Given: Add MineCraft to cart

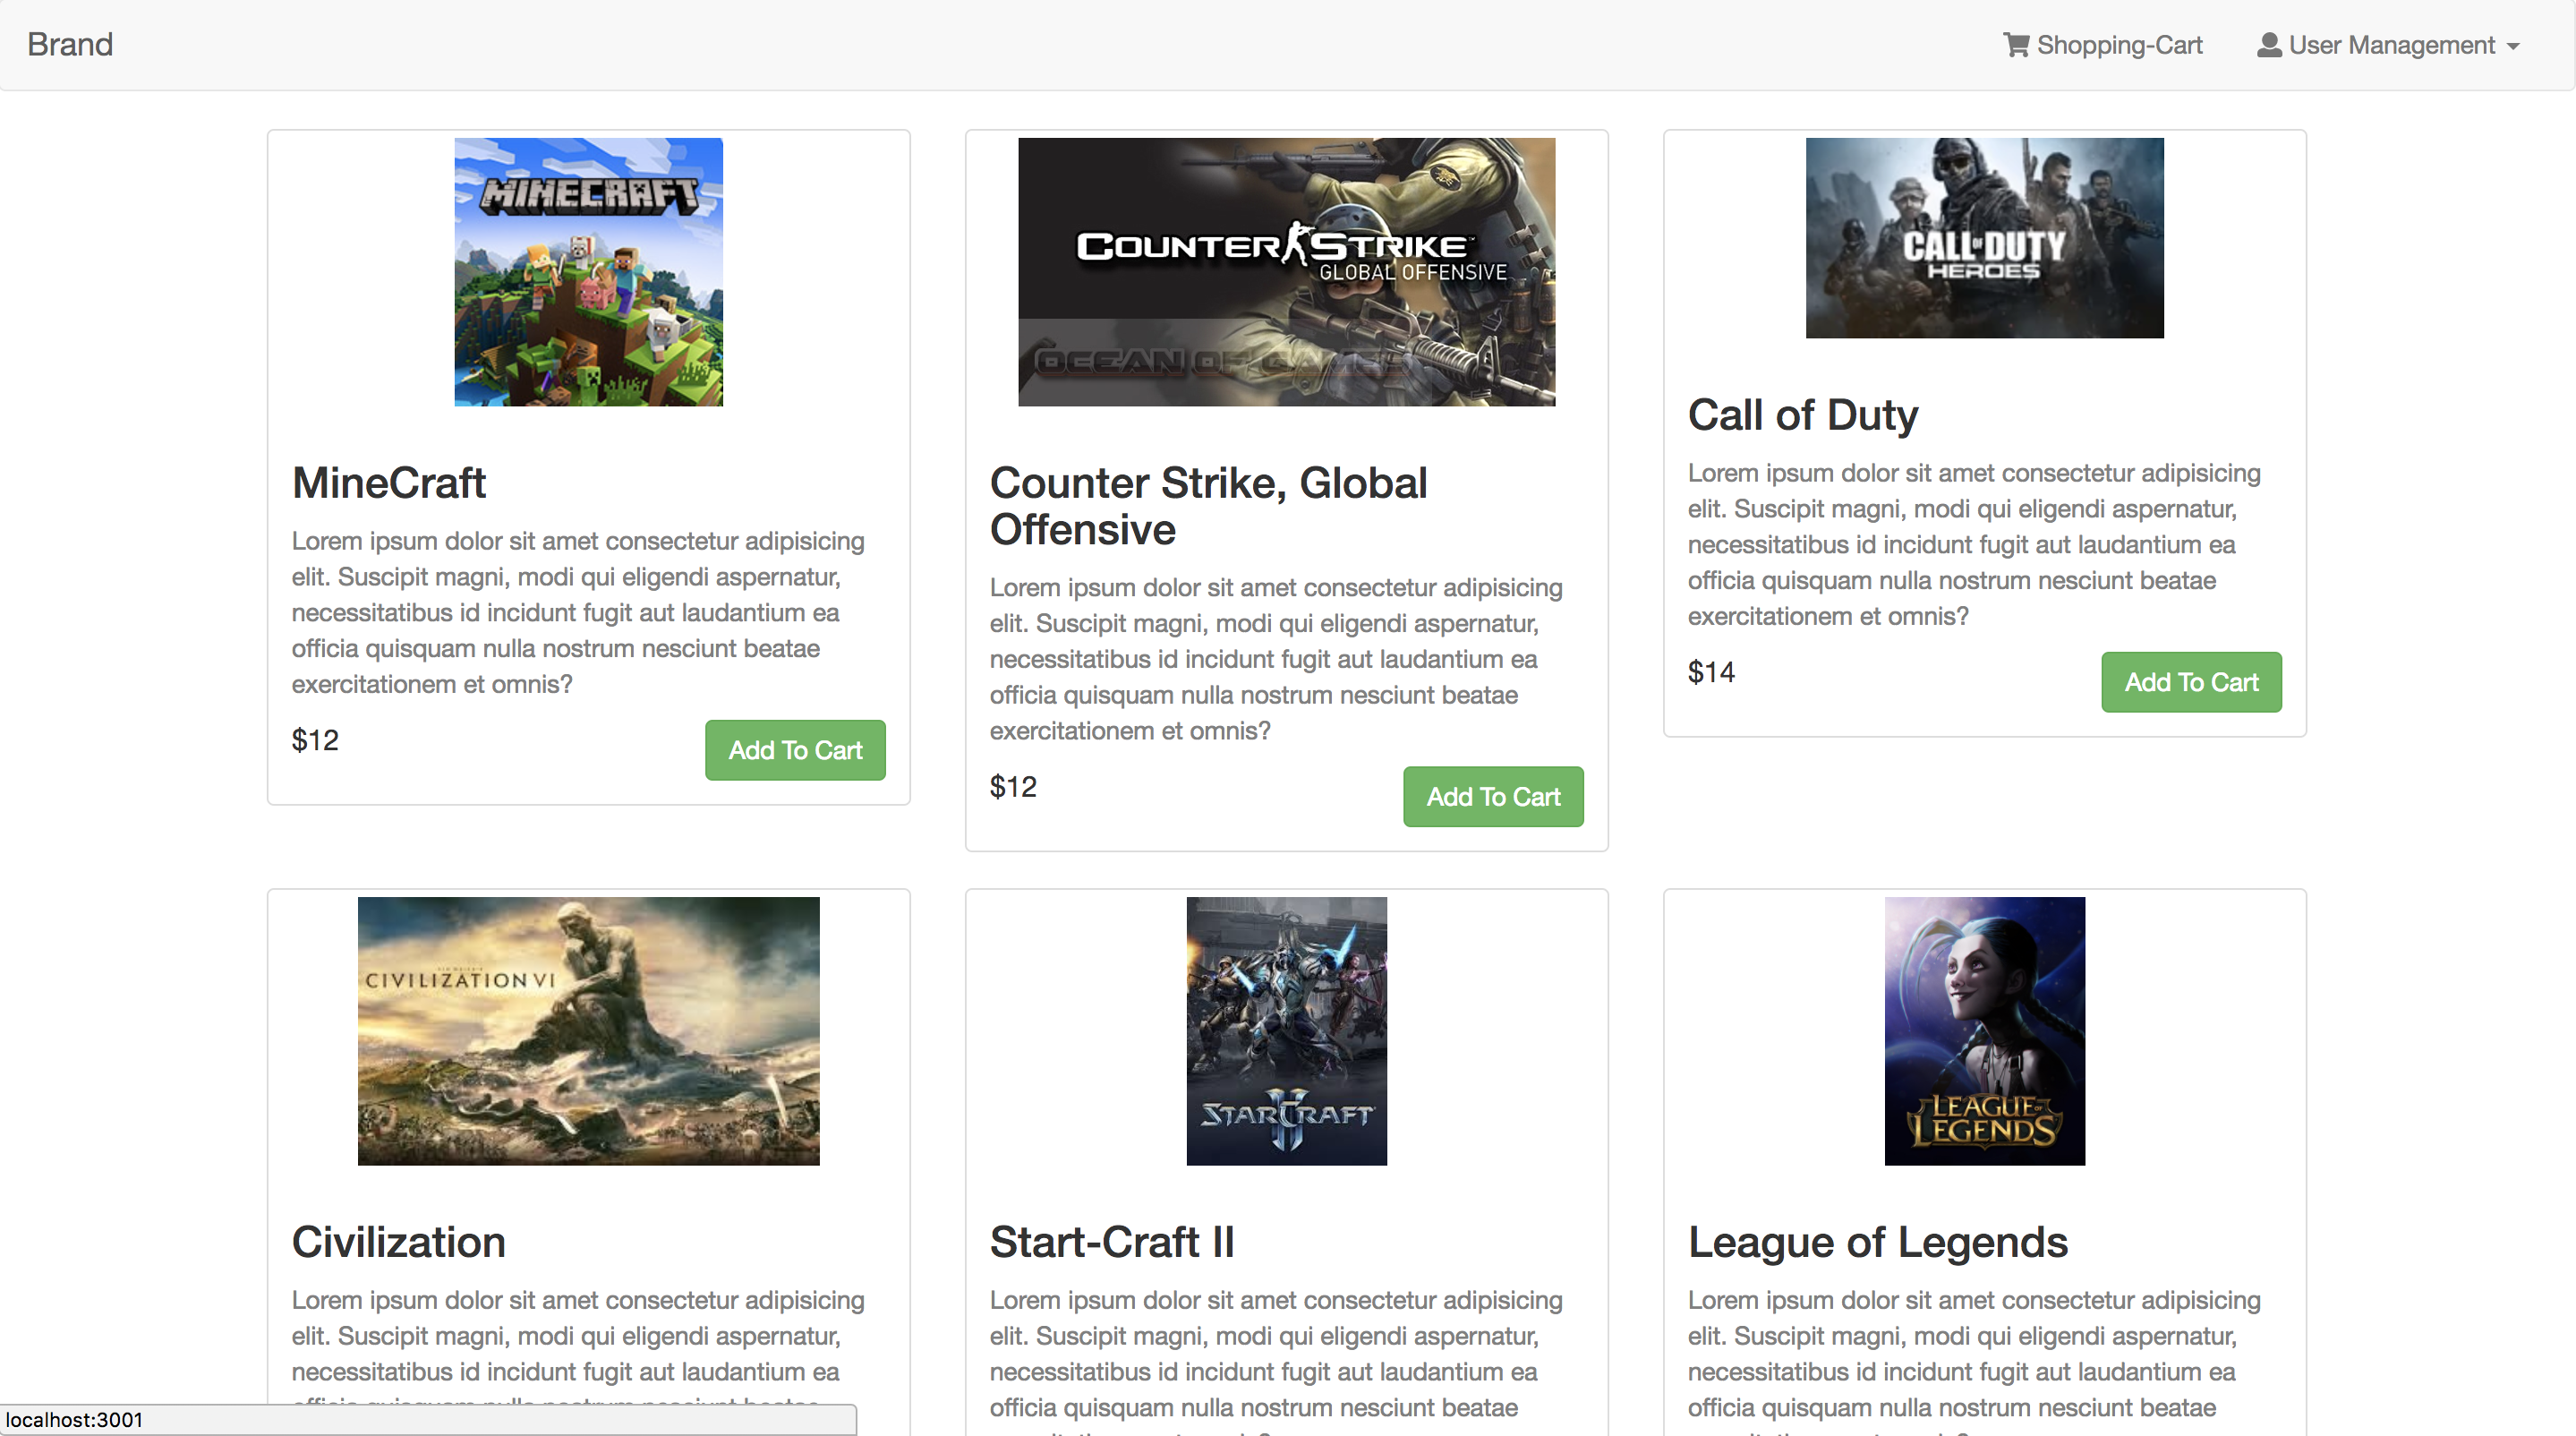Looking at the screenshot, I should pyautogui.click(x=794, y=750).
